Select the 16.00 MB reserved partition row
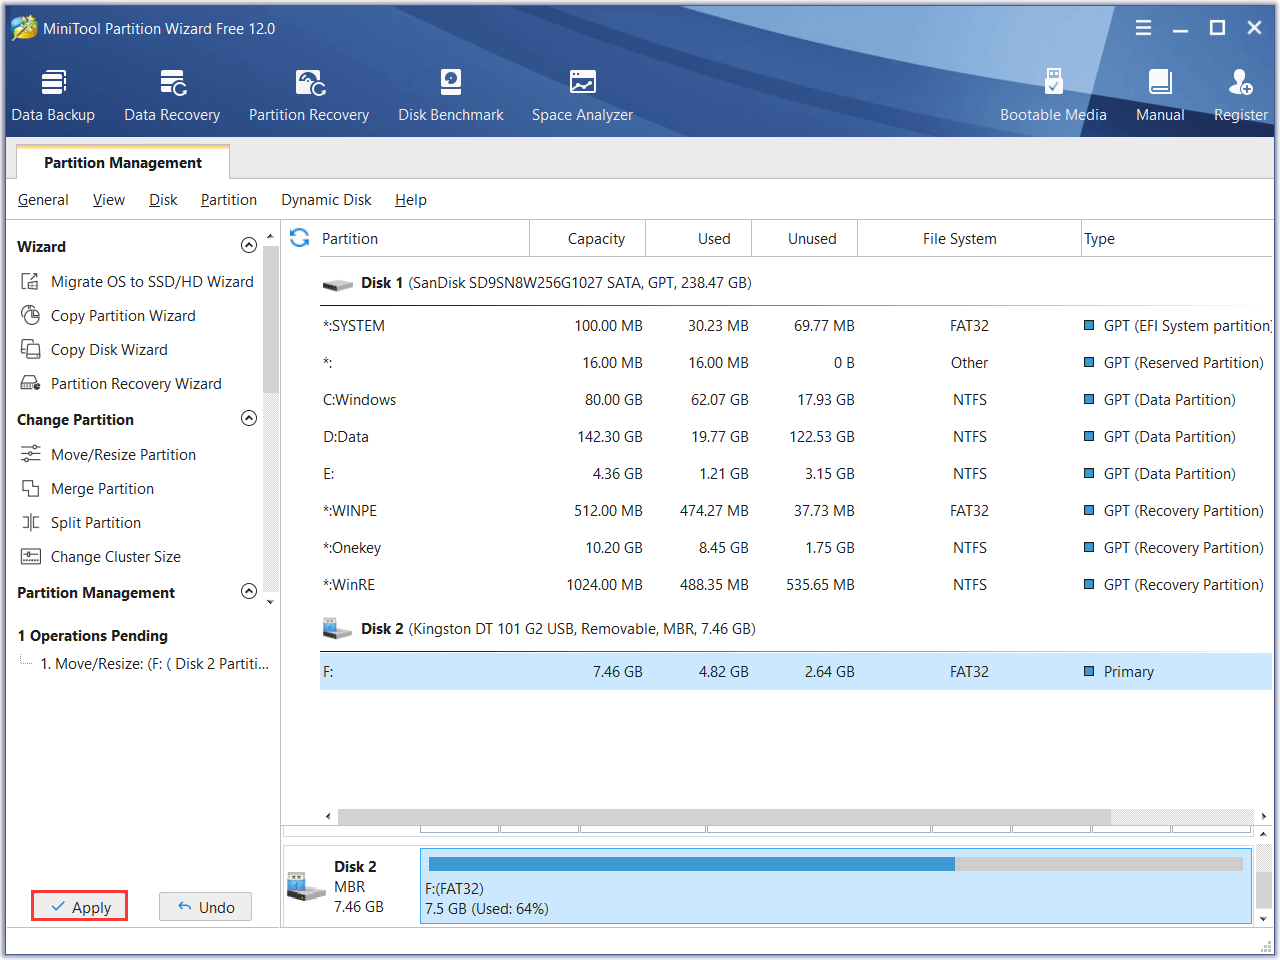Image resolution: width=1280 pixels, height=960 pixels. [x=796, y=363]
